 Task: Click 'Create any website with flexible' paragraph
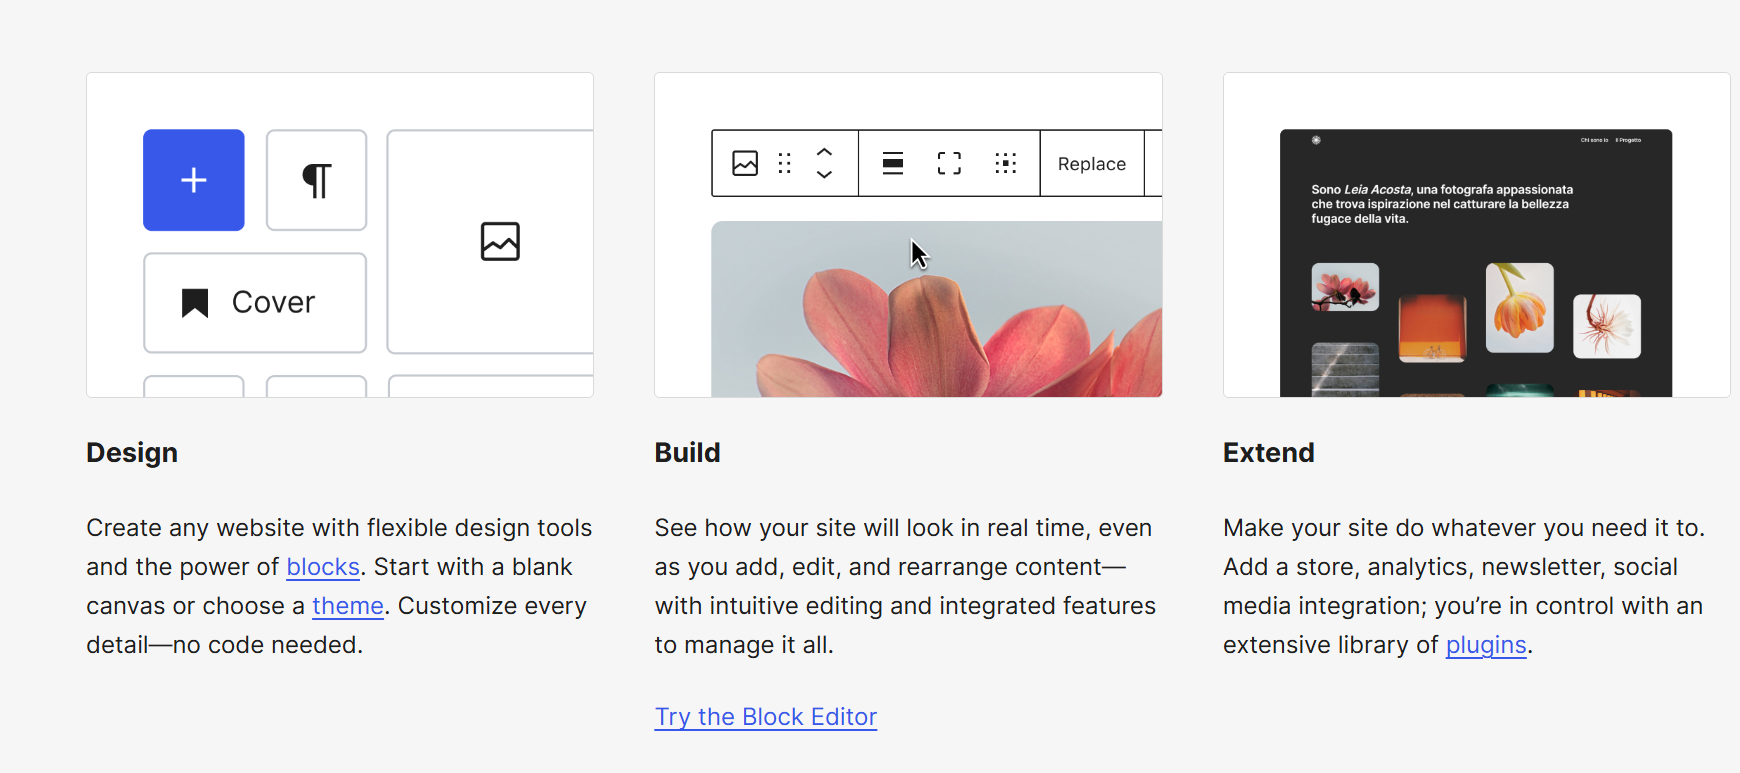pyautogui.click(x=339, y=586)
